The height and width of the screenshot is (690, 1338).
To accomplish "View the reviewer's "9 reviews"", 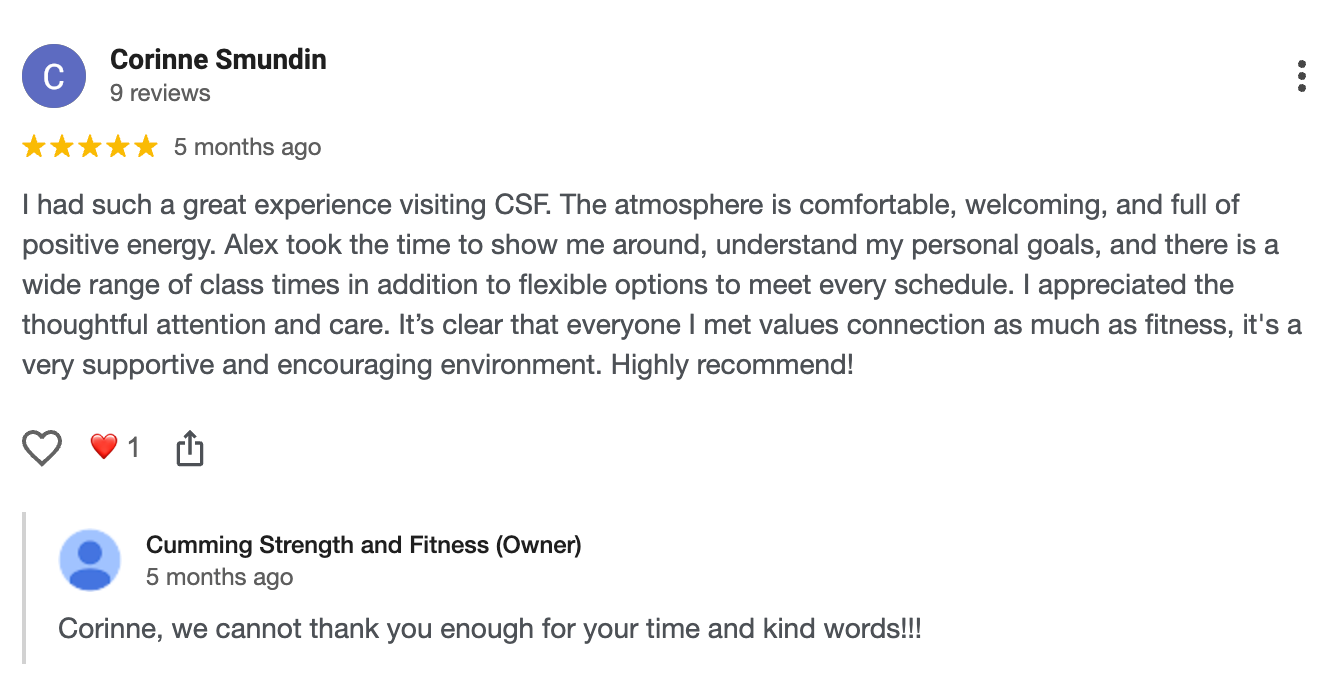I will pyautogui.click(x=160, y=93).
